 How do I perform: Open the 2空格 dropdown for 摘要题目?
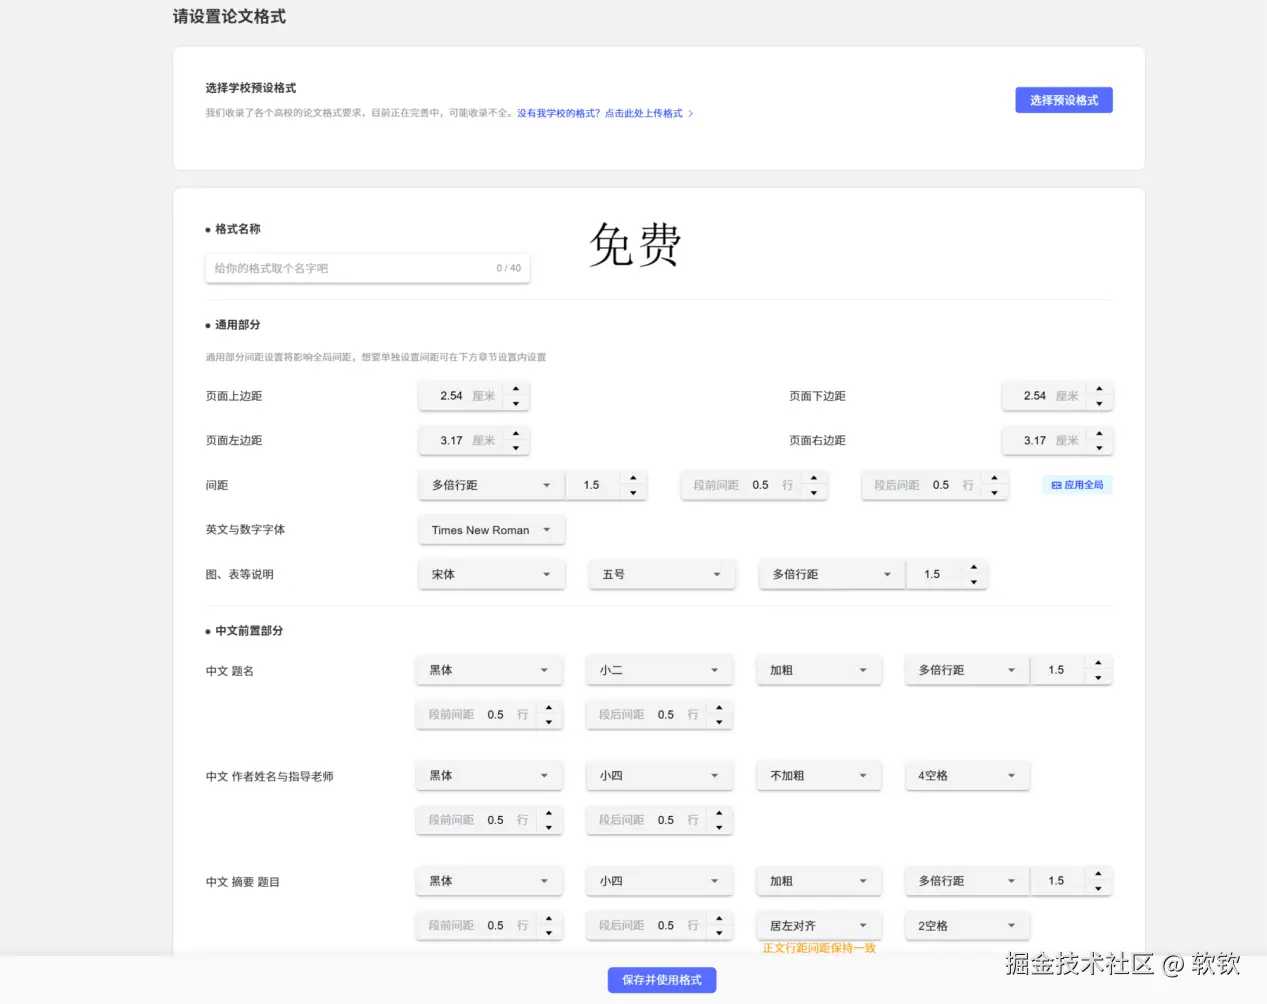(x=966, y=925)
